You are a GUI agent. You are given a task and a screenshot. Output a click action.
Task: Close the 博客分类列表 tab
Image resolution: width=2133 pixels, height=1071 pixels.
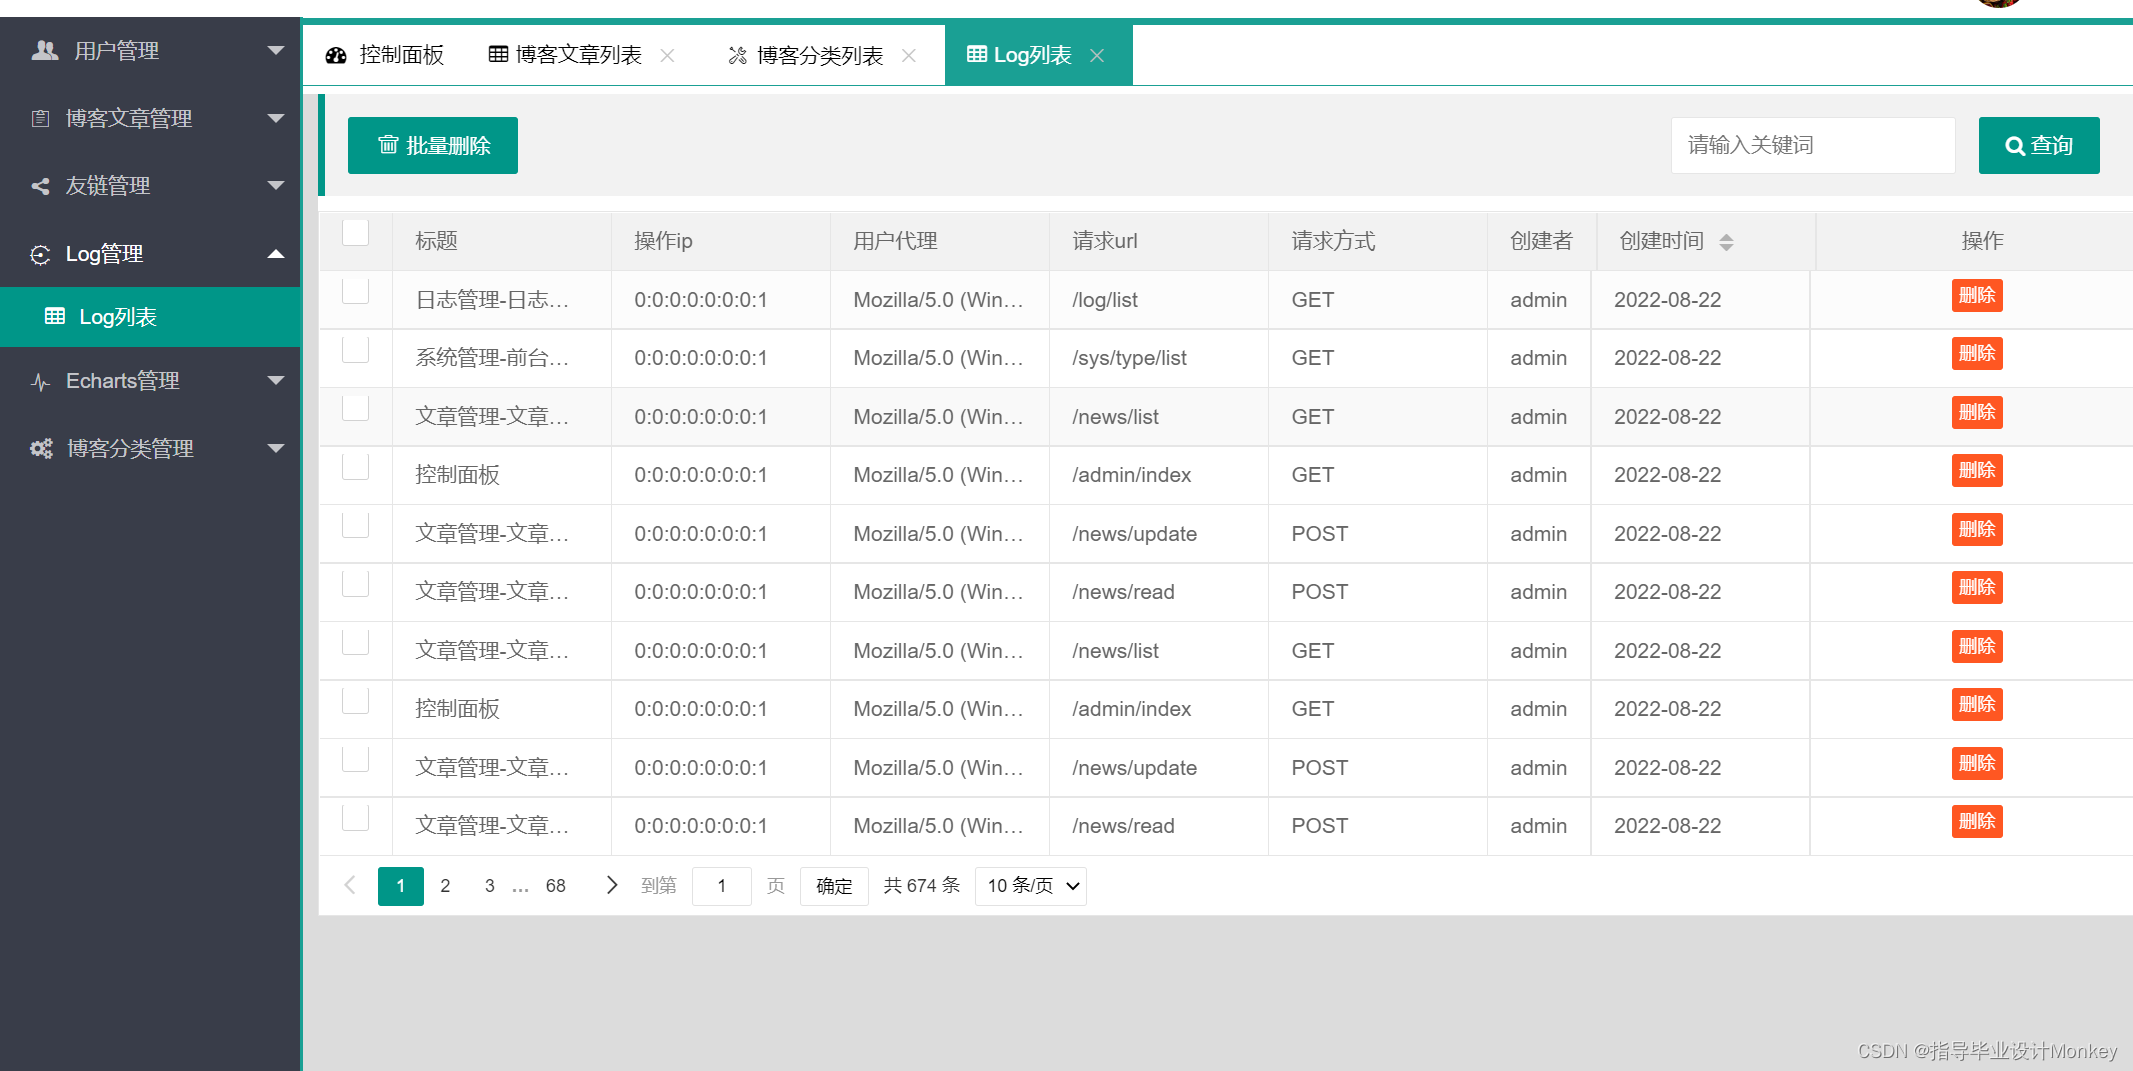pos(909,55)
